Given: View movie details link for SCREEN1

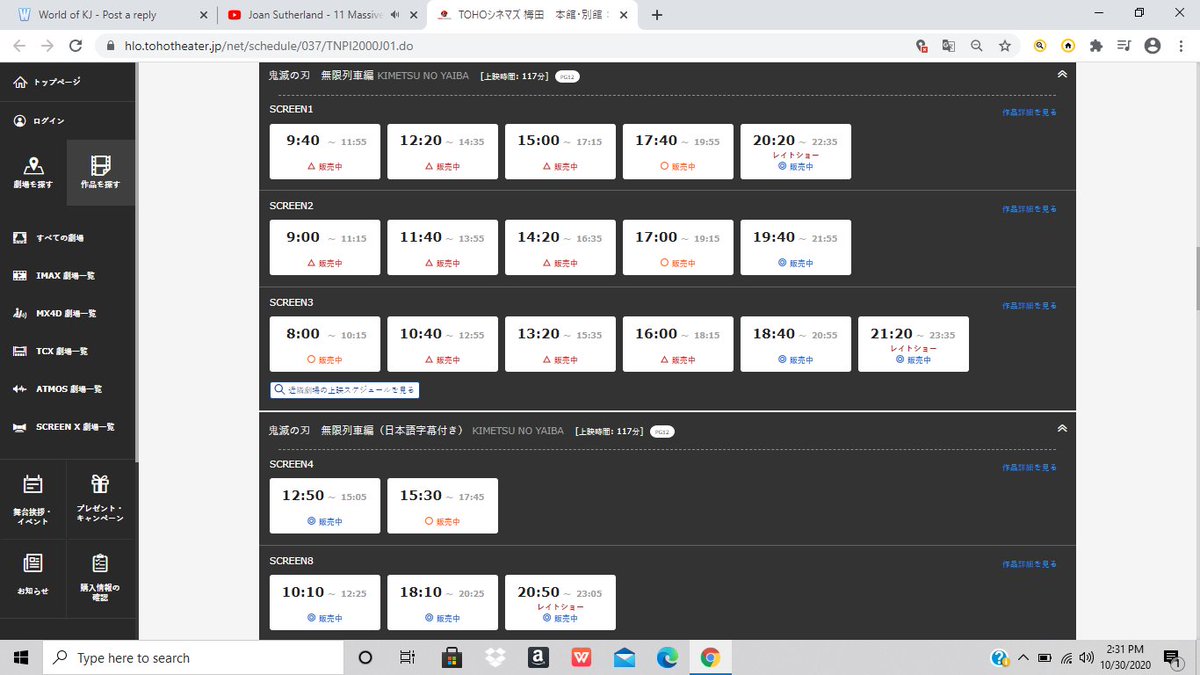Looking at the screenshot, I should [1029, 113].
